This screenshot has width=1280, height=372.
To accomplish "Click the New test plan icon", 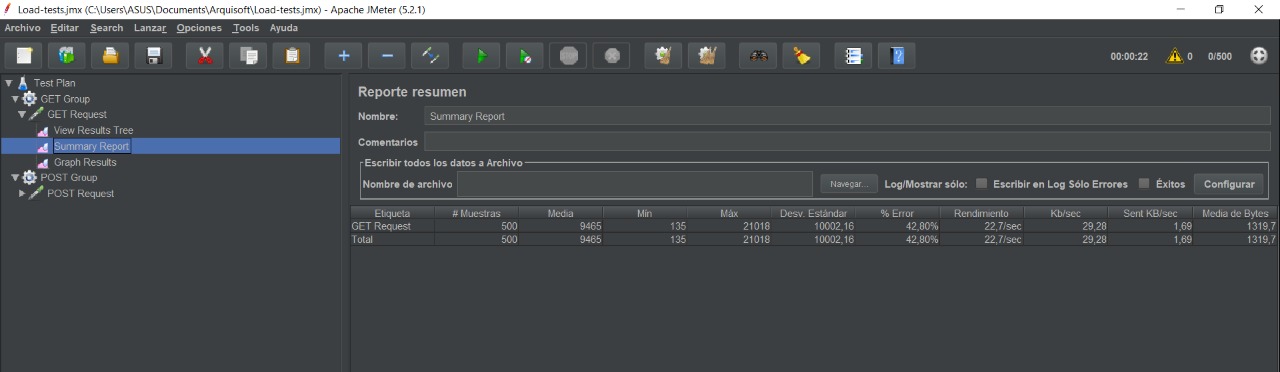I will (x=24, y=56).
